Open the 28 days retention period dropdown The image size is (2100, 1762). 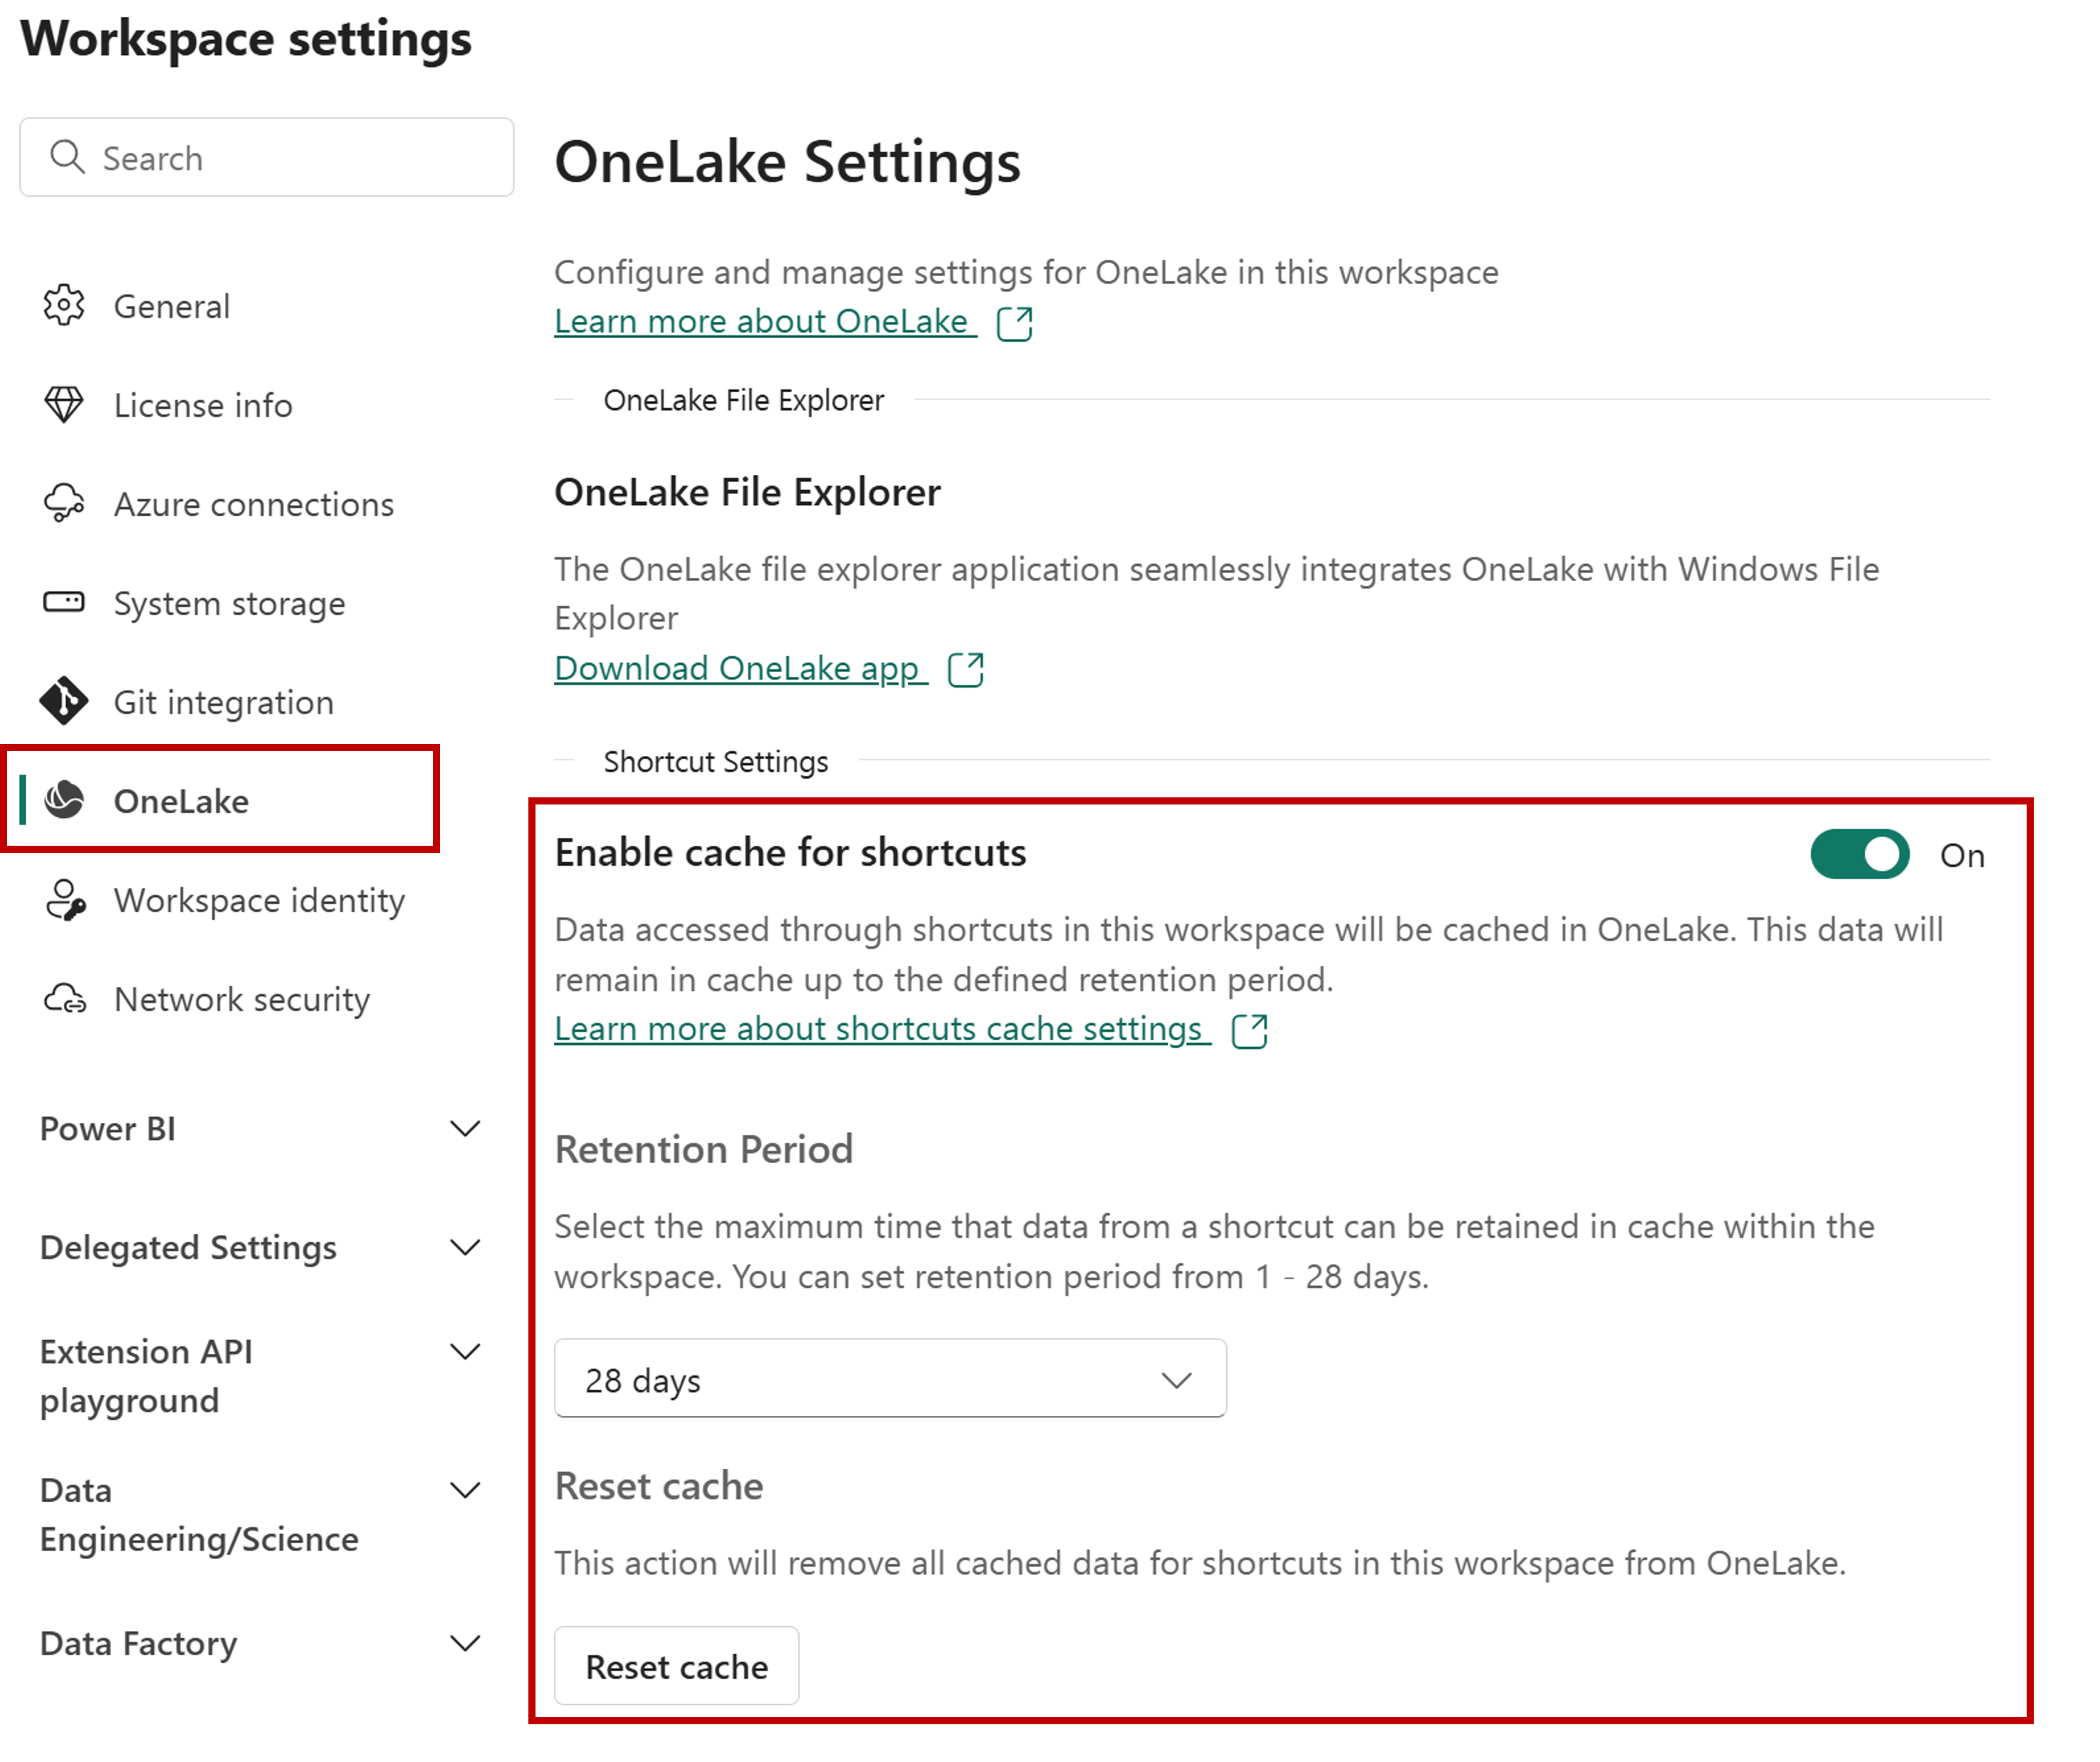tap(890, 1378)
